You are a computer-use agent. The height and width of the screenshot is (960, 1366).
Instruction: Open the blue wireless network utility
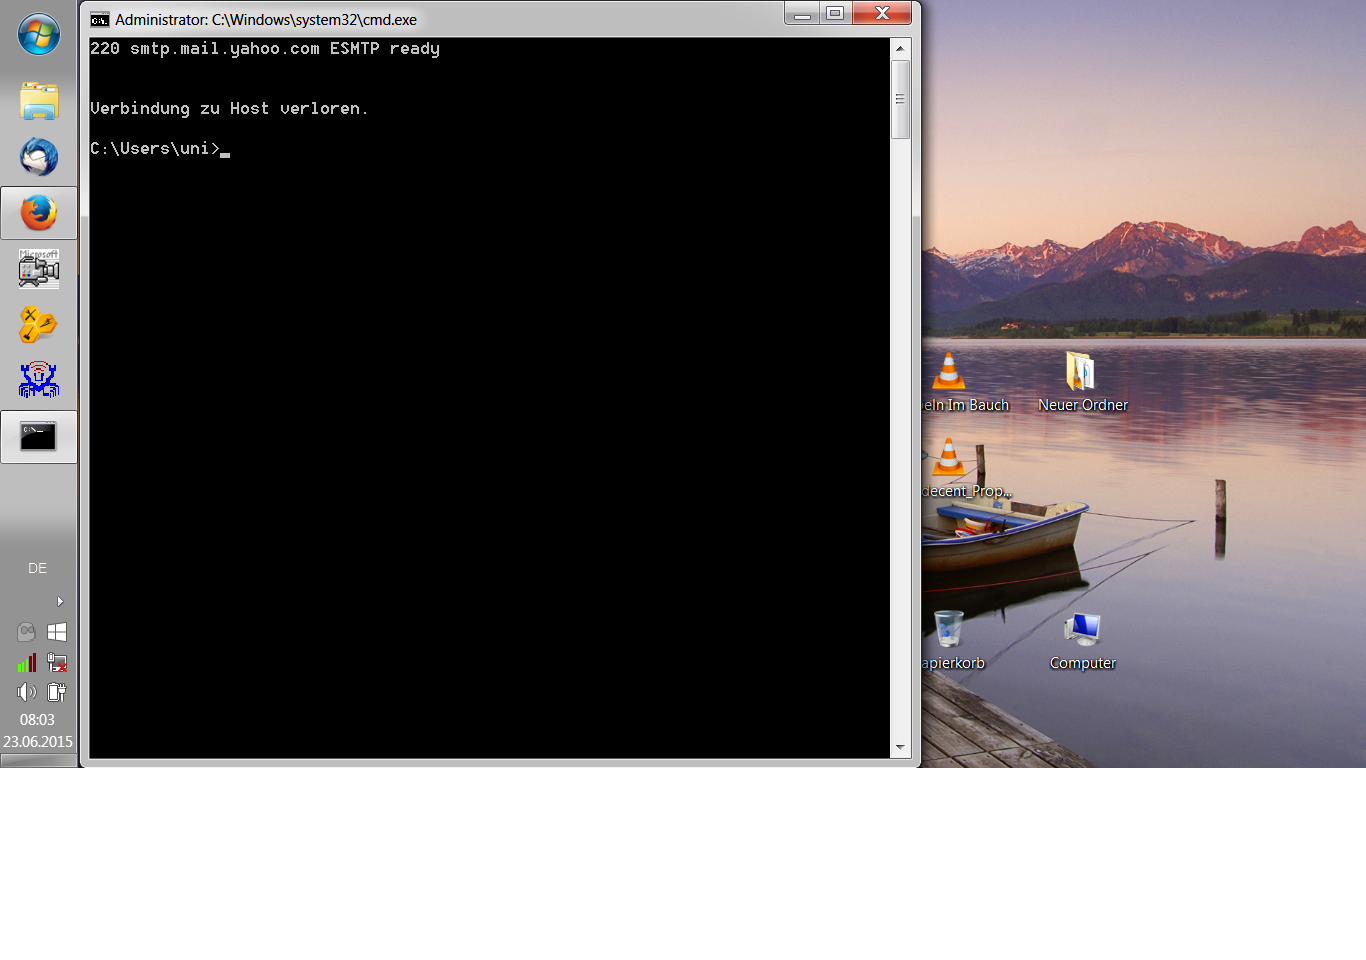click(39, 380)
